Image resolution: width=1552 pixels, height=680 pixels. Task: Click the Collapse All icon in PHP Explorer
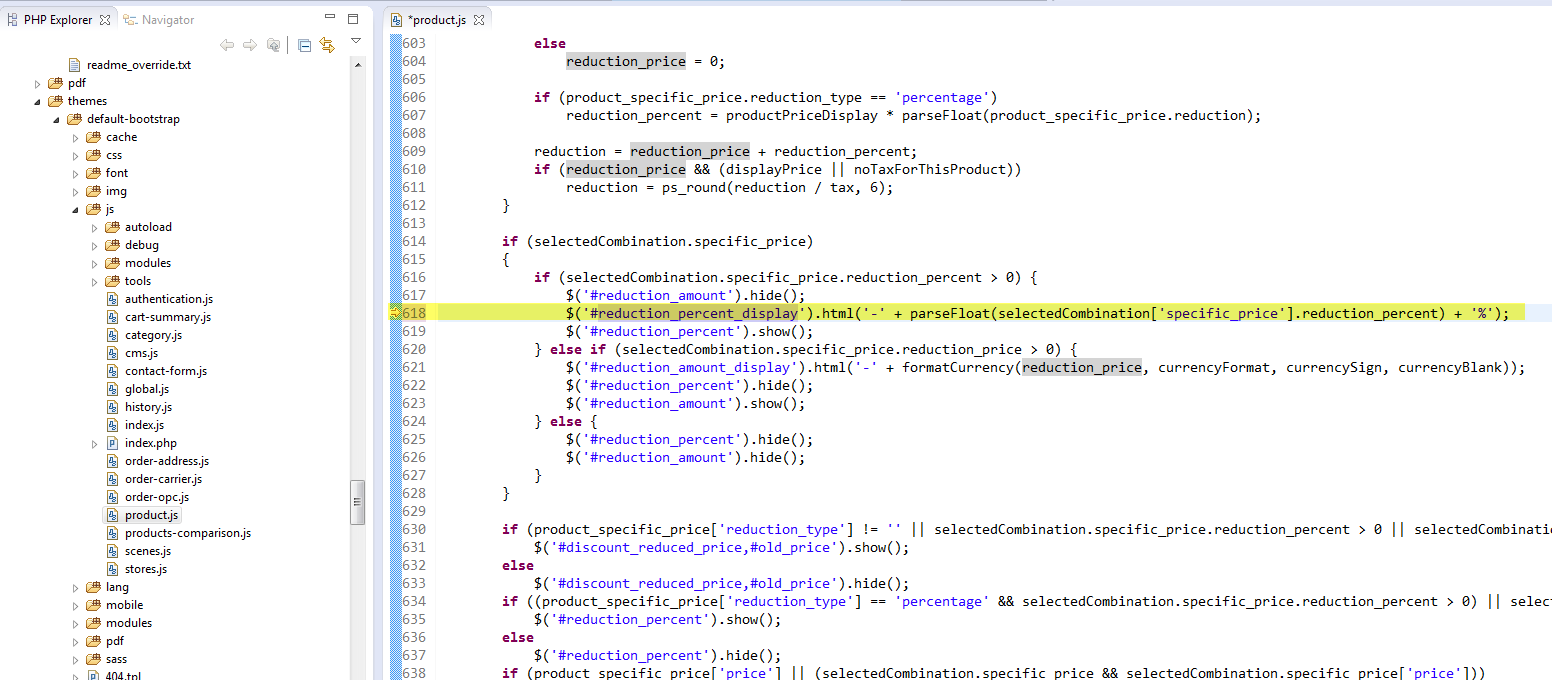point(305,45)
